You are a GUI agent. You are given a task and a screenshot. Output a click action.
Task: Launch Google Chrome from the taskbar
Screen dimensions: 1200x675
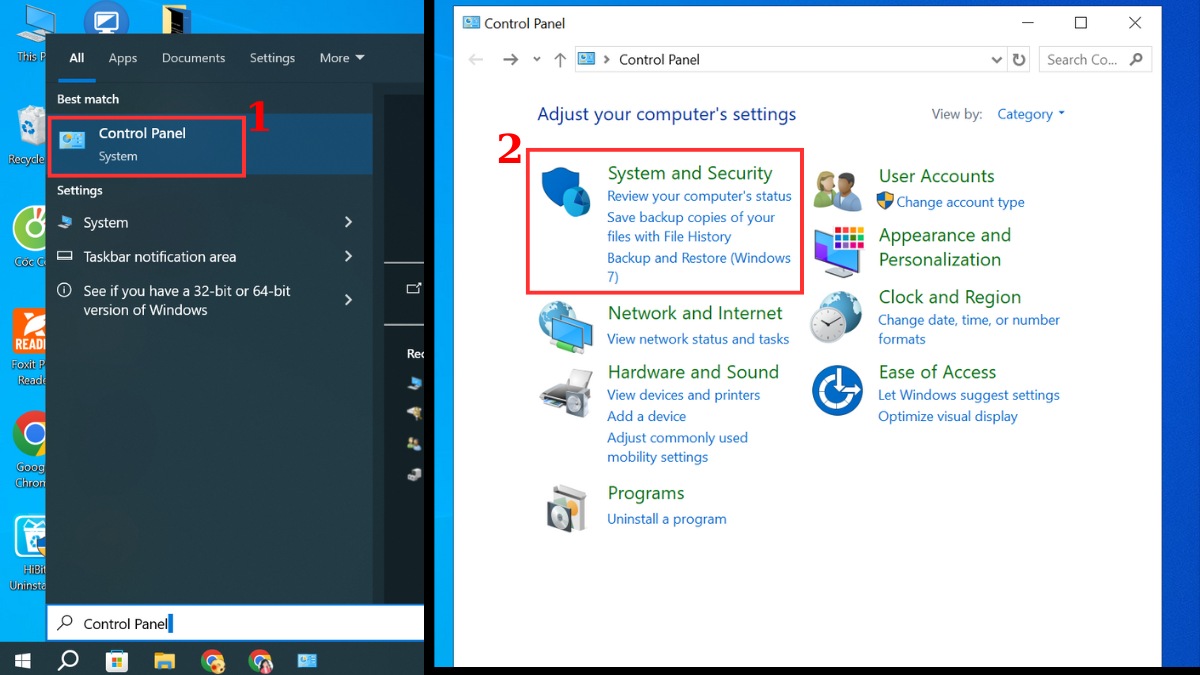[212, 661]
